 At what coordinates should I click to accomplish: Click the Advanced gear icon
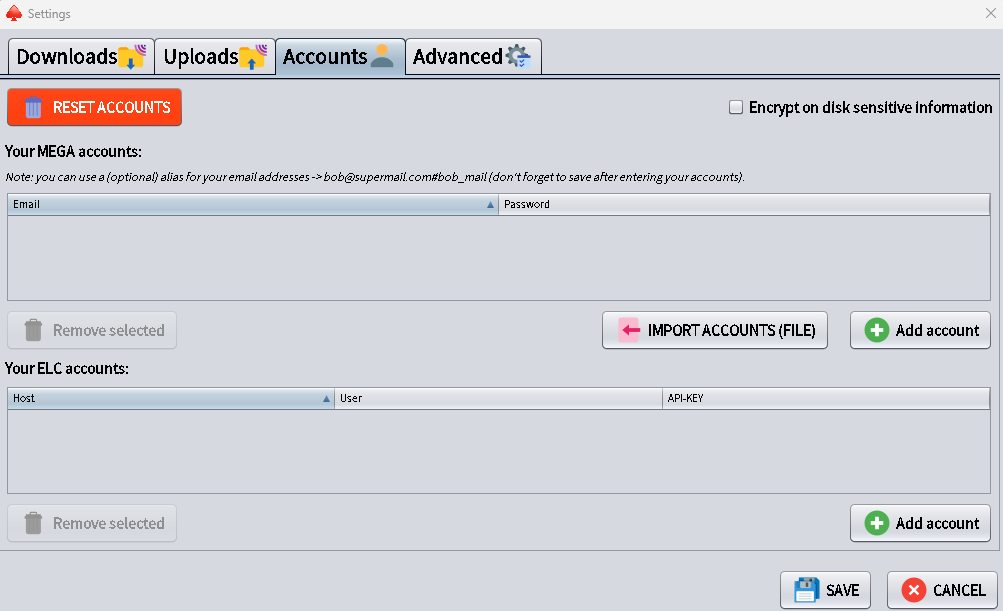coord(517,57)
